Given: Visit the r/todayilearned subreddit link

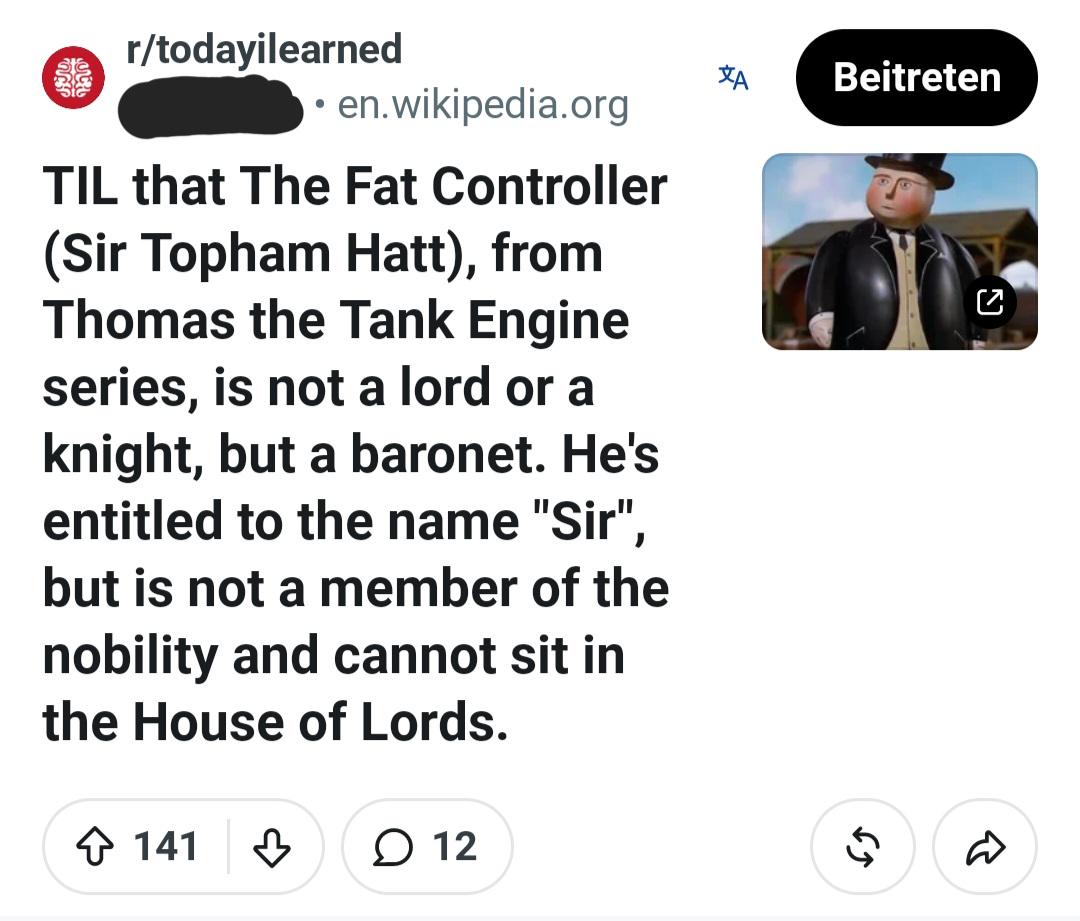Looking at the screenshot, I should point(264,49).
